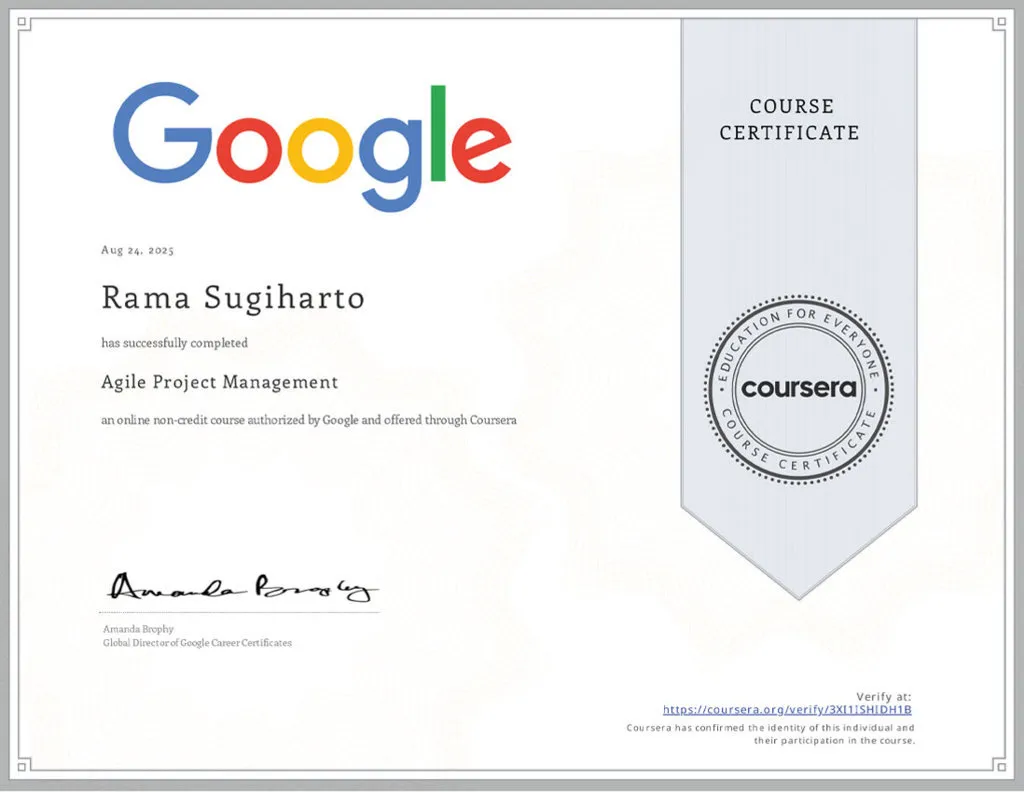Click the date Aug 24, 2025
This screenshot has height=792, width=1024.
(138, 251)
